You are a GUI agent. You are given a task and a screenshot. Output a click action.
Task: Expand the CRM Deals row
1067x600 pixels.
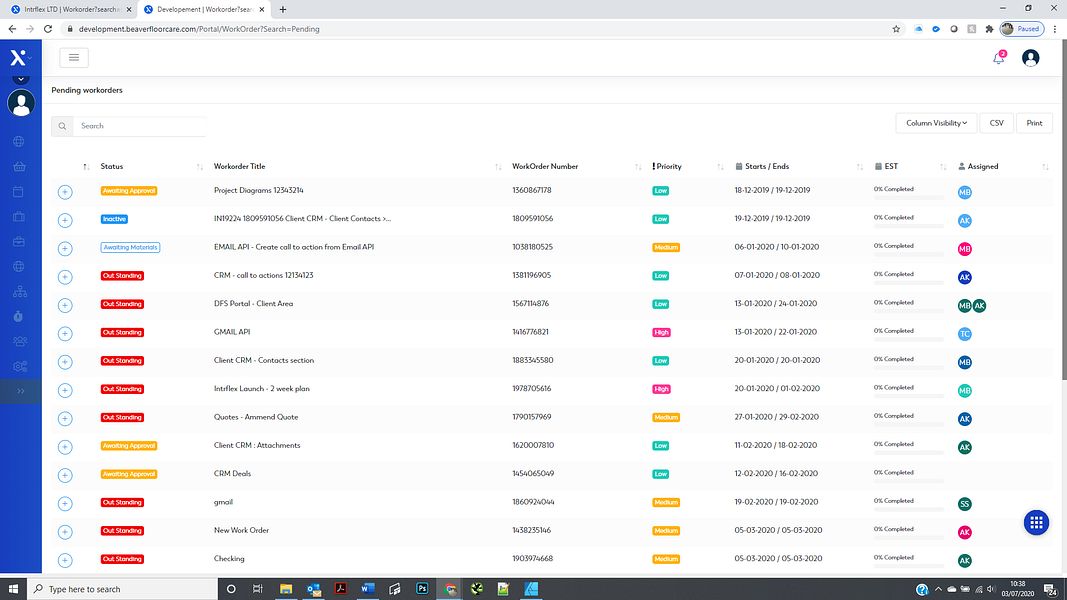(65, 476)
